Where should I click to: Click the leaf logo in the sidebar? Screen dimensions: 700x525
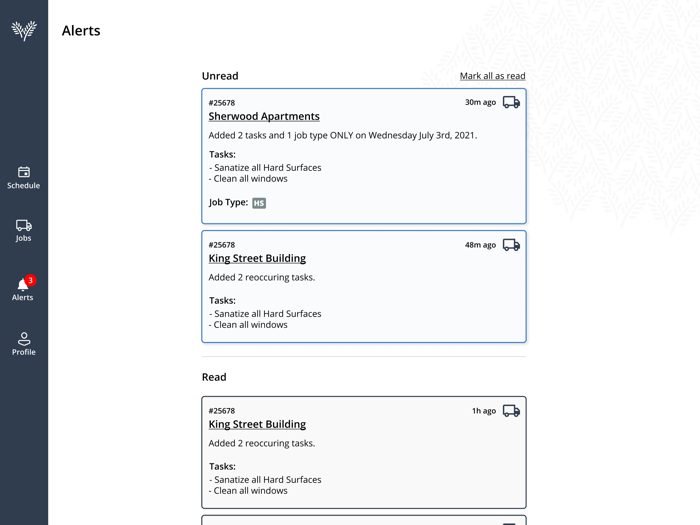pos(24,30)
